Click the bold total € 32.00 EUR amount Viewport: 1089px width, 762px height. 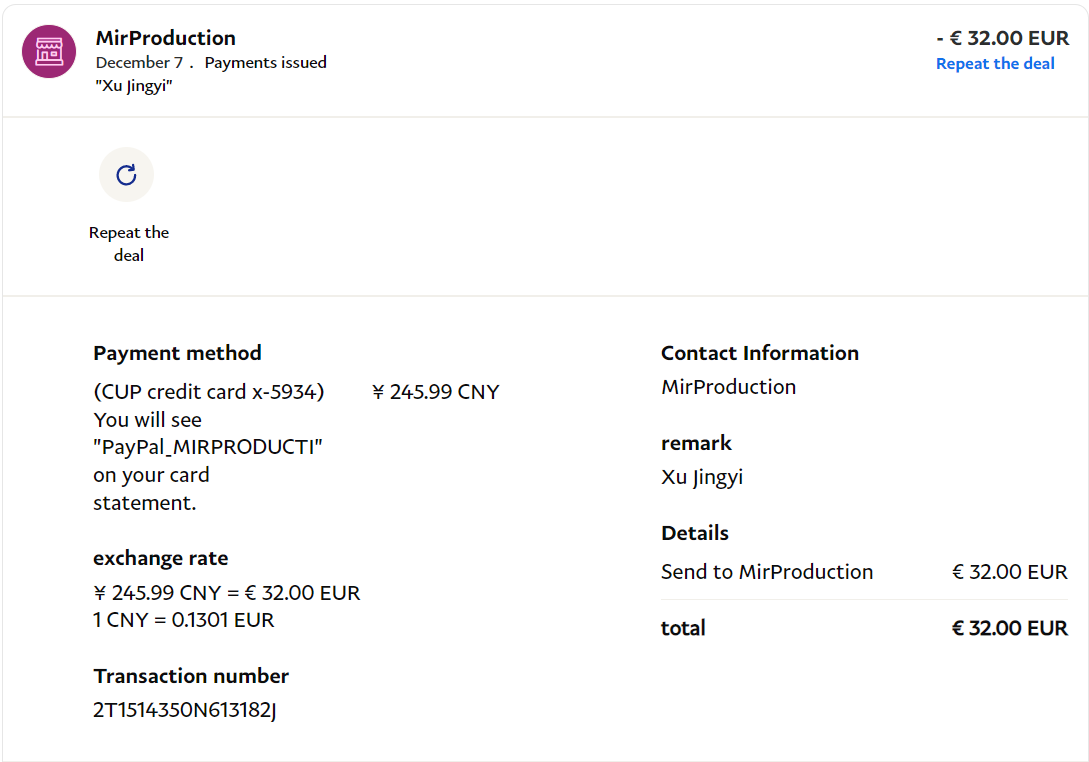(x=1009, y=628)
